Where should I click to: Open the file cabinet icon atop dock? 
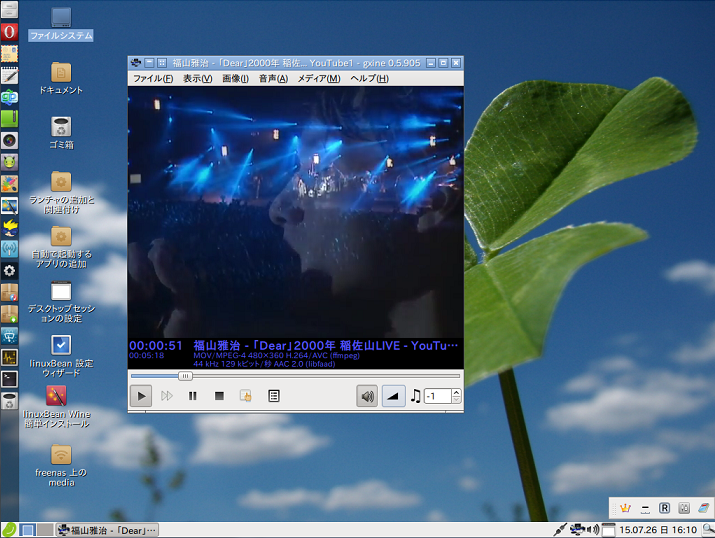[x=9, y=9]
